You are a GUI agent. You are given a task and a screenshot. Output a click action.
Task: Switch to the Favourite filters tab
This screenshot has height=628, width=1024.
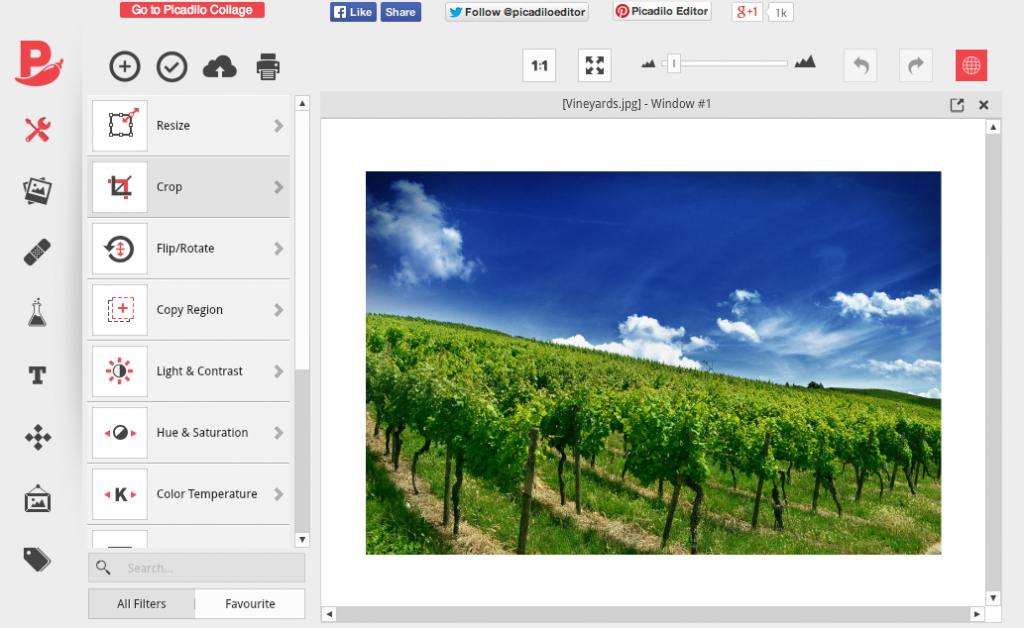tap(249, 603)
